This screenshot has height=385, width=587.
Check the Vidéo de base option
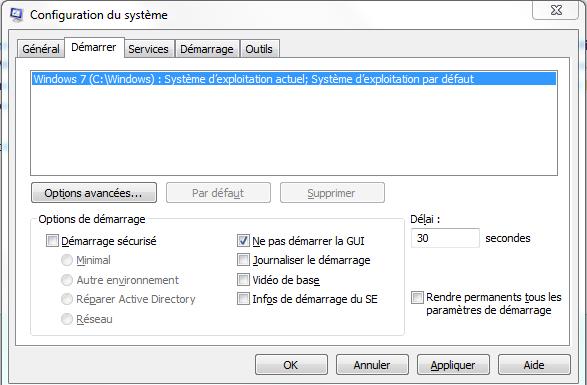pos(243,279)
